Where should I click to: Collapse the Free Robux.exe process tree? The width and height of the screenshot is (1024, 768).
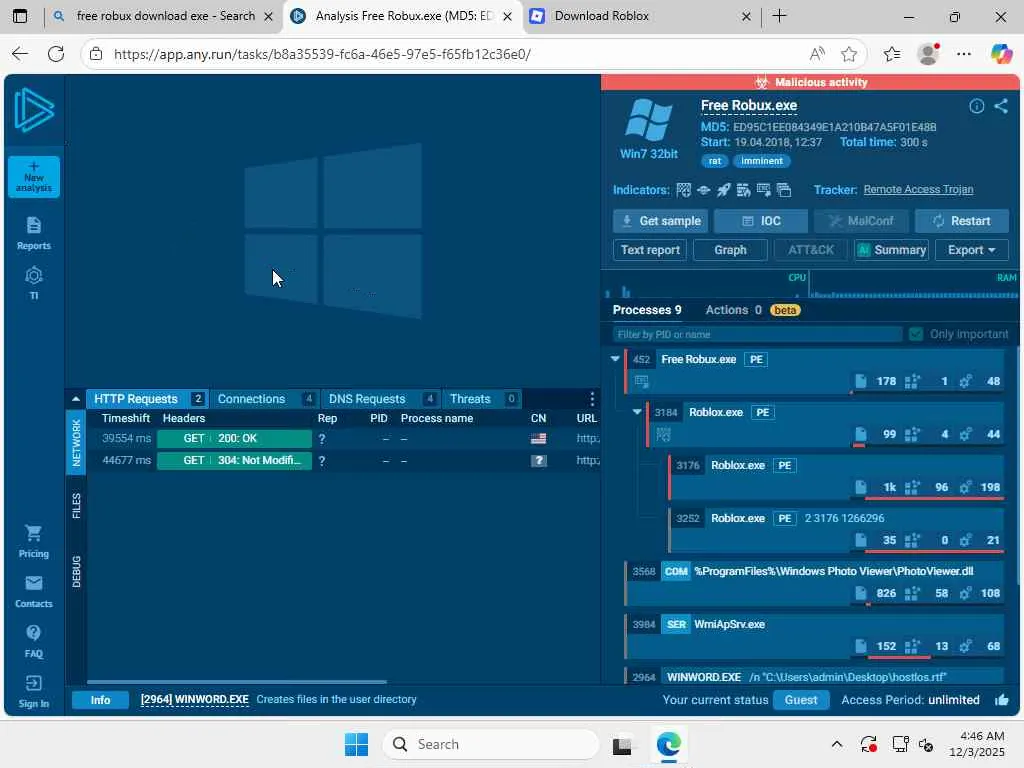[x=615, y=359]
